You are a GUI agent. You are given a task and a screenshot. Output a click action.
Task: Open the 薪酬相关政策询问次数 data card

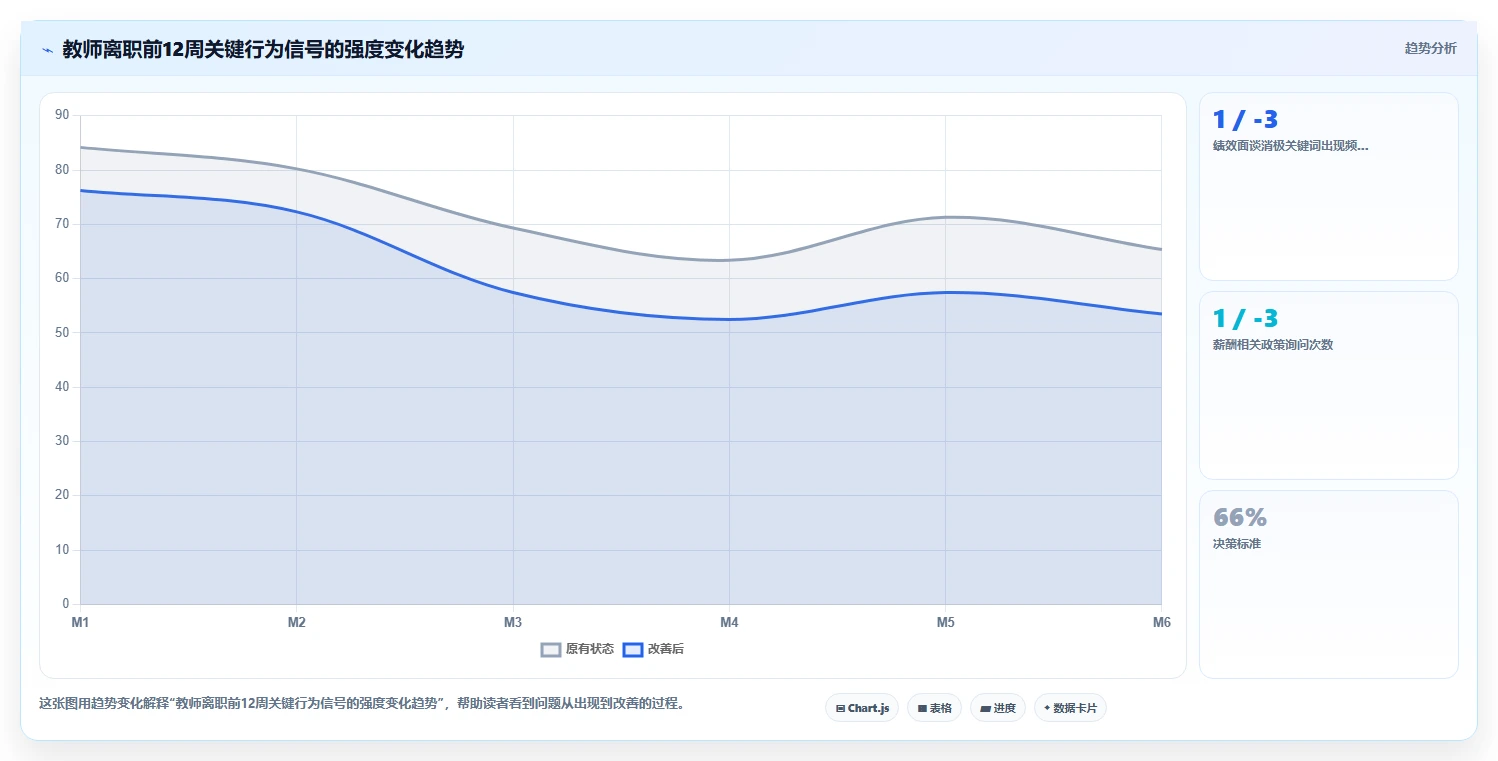coord(1329,386)
